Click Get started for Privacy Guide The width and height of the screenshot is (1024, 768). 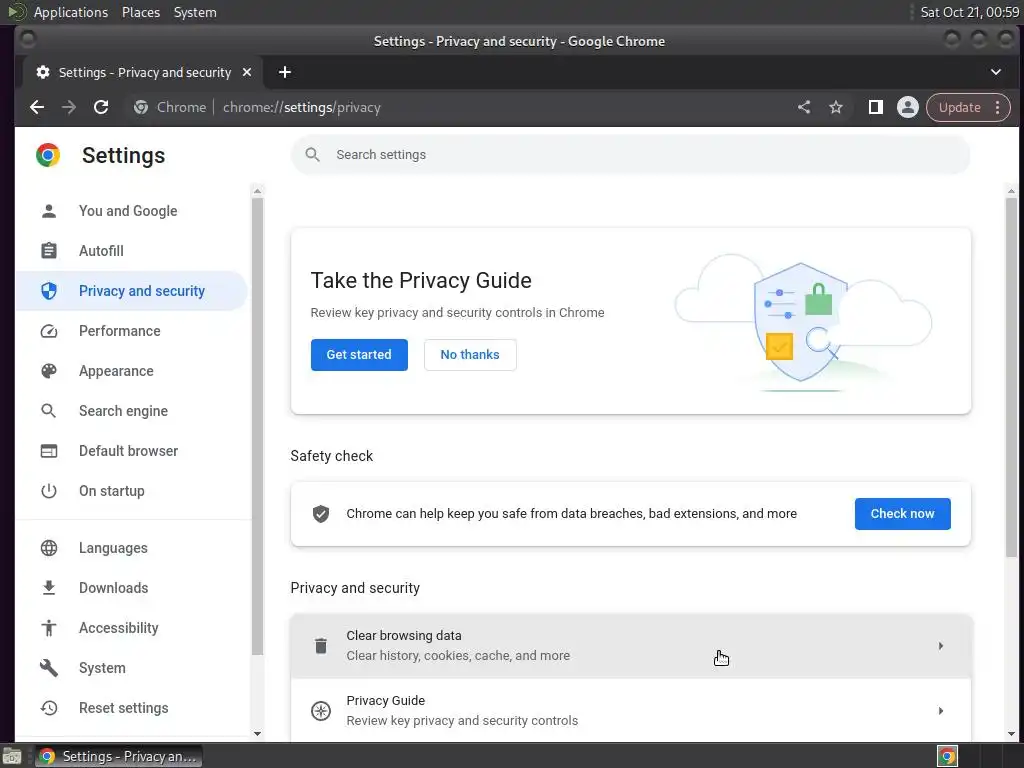[359, 355]
